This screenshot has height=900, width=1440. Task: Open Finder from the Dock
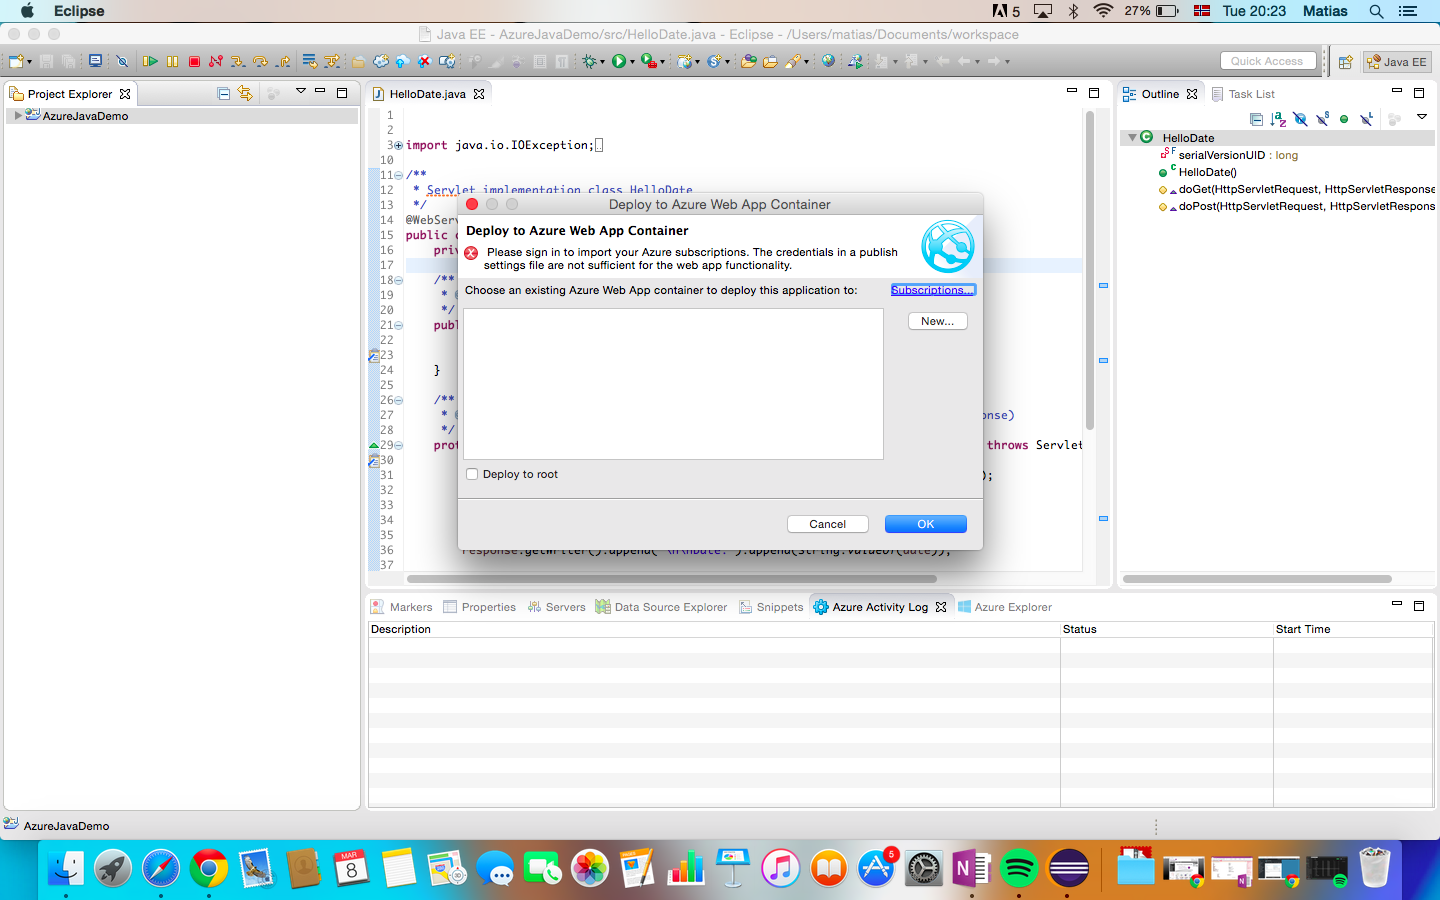point(65,868)
